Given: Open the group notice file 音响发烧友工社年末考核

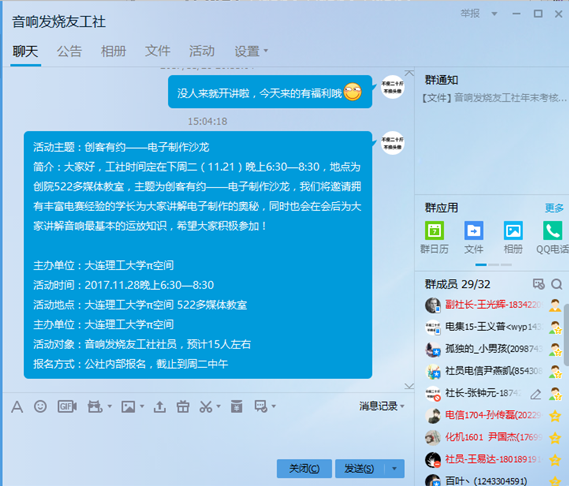Looking at the screenshot, I should coord(494,98).
